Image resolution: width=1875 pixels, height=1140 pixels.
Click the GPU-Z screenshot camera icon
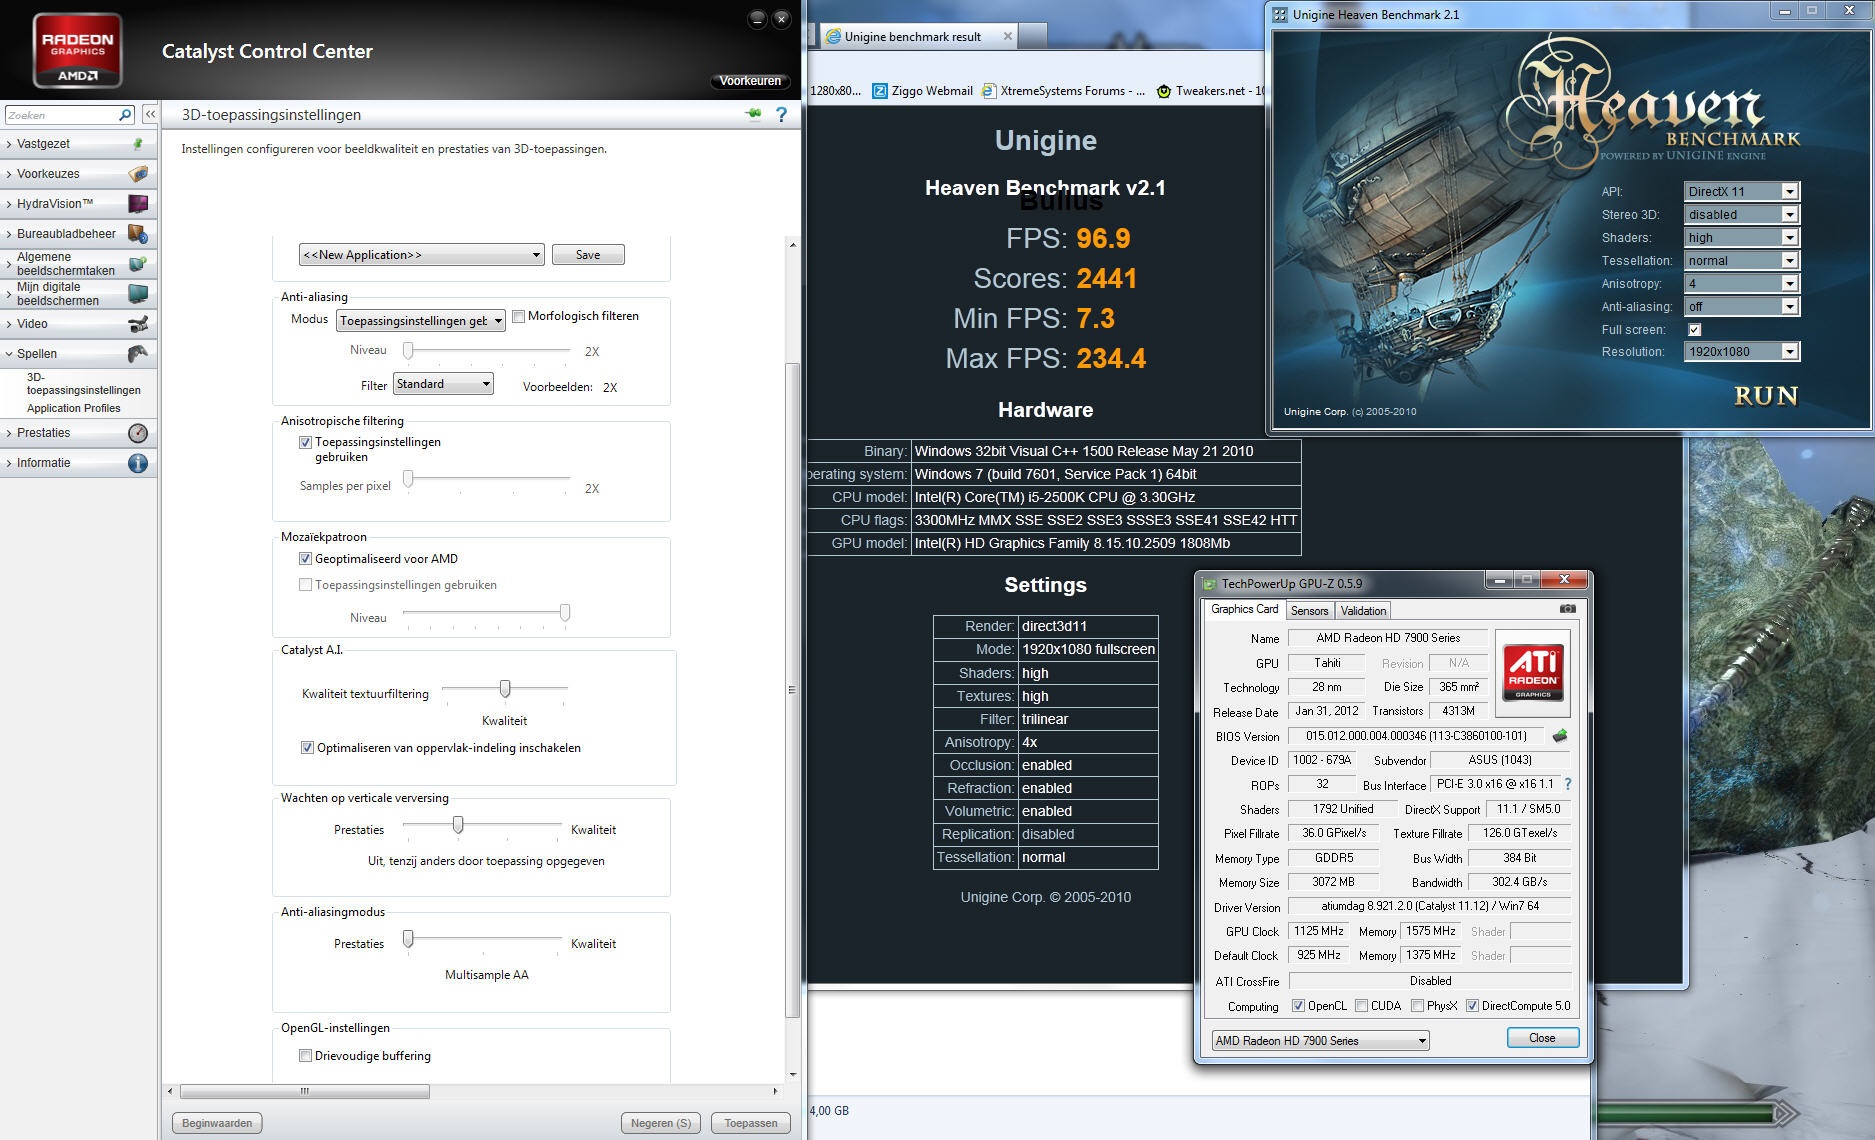pyautogui.click(x=1567, y=609)
